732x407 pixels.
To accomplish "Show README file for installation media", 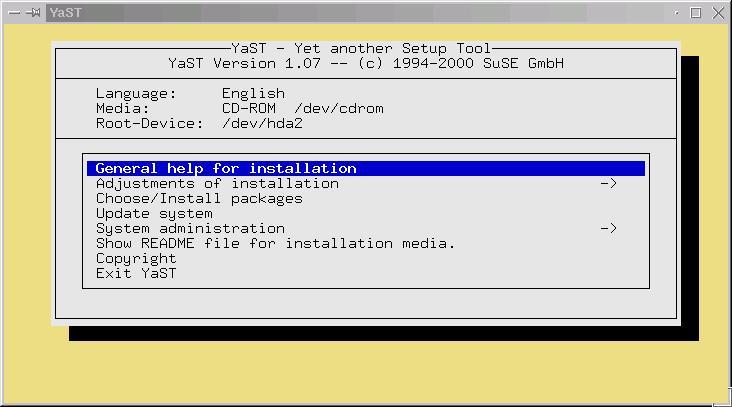I will pos(275,244).
